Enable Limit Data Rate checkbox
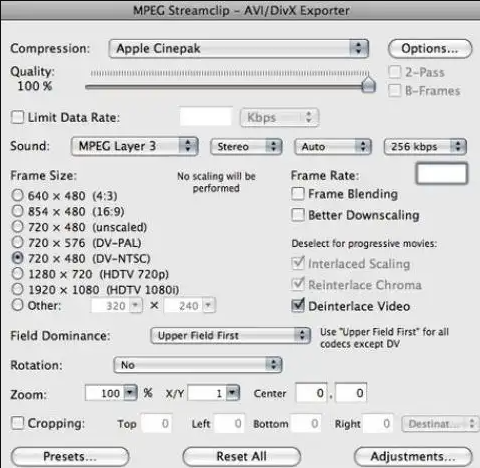This screenshot has height=468, width=480. (17, 117)
